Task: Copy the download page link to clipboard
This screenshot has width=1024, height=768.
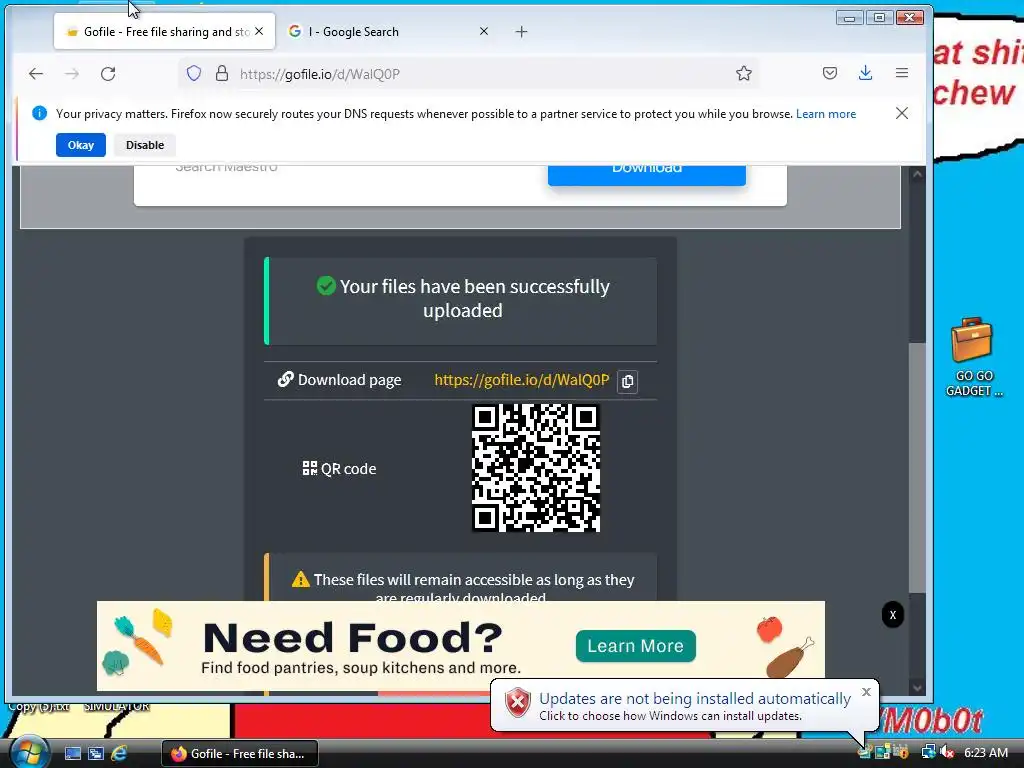Action: coord(628,381)
